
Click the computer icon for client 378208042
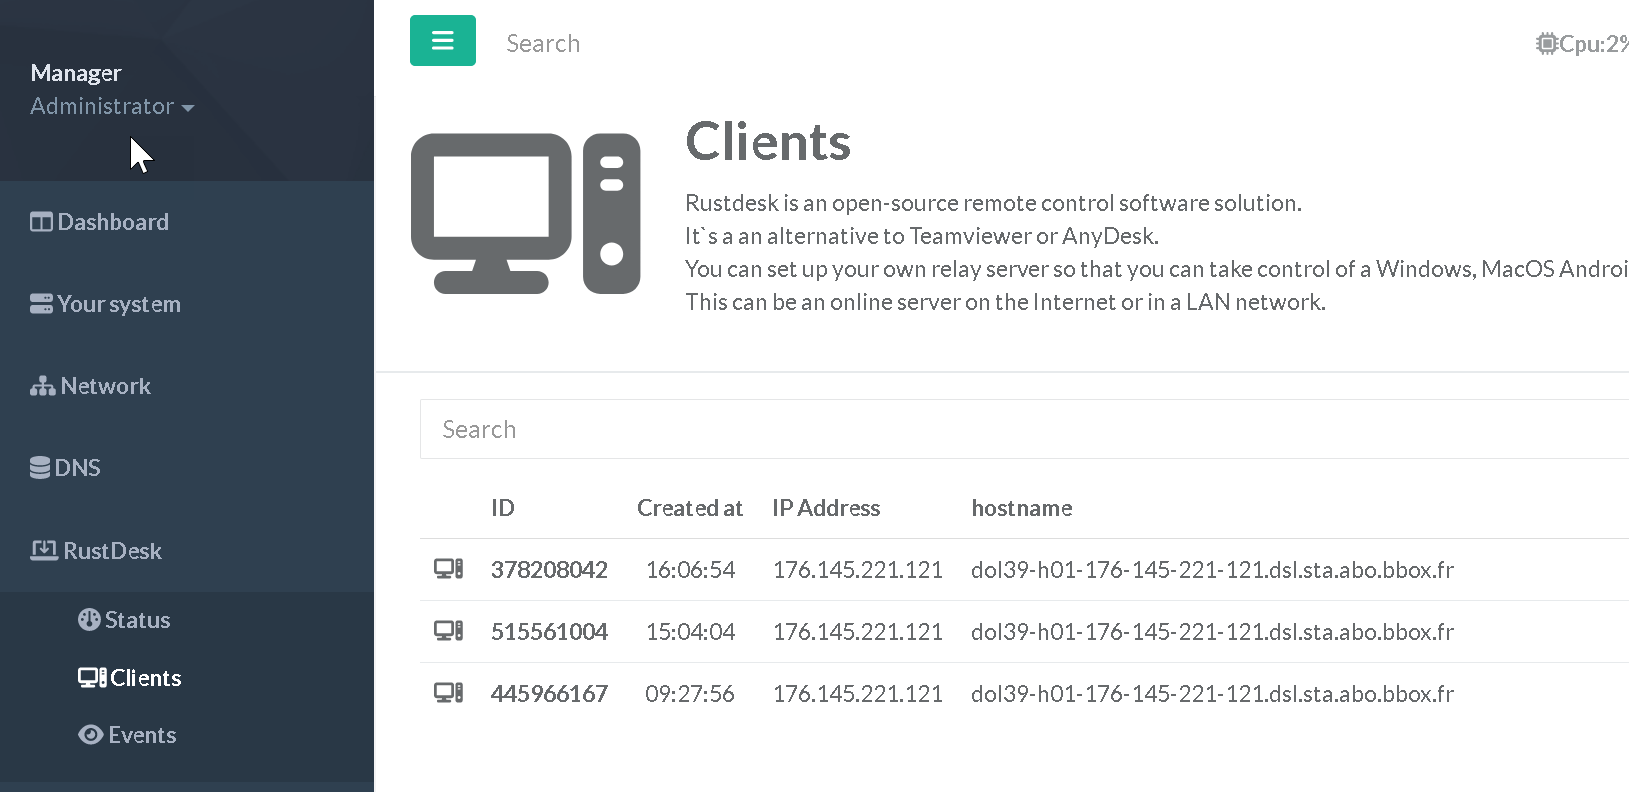448,570
